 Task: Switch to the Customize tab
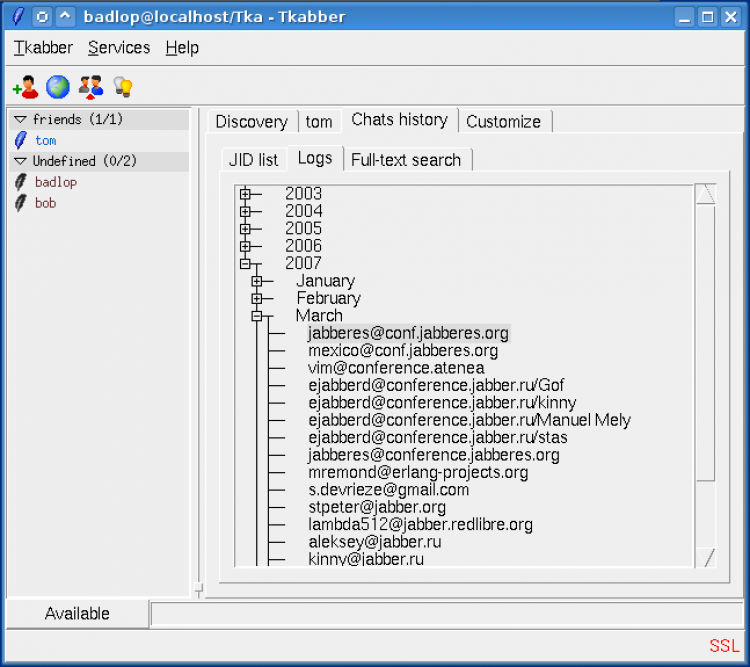click(x=504, y=122)
